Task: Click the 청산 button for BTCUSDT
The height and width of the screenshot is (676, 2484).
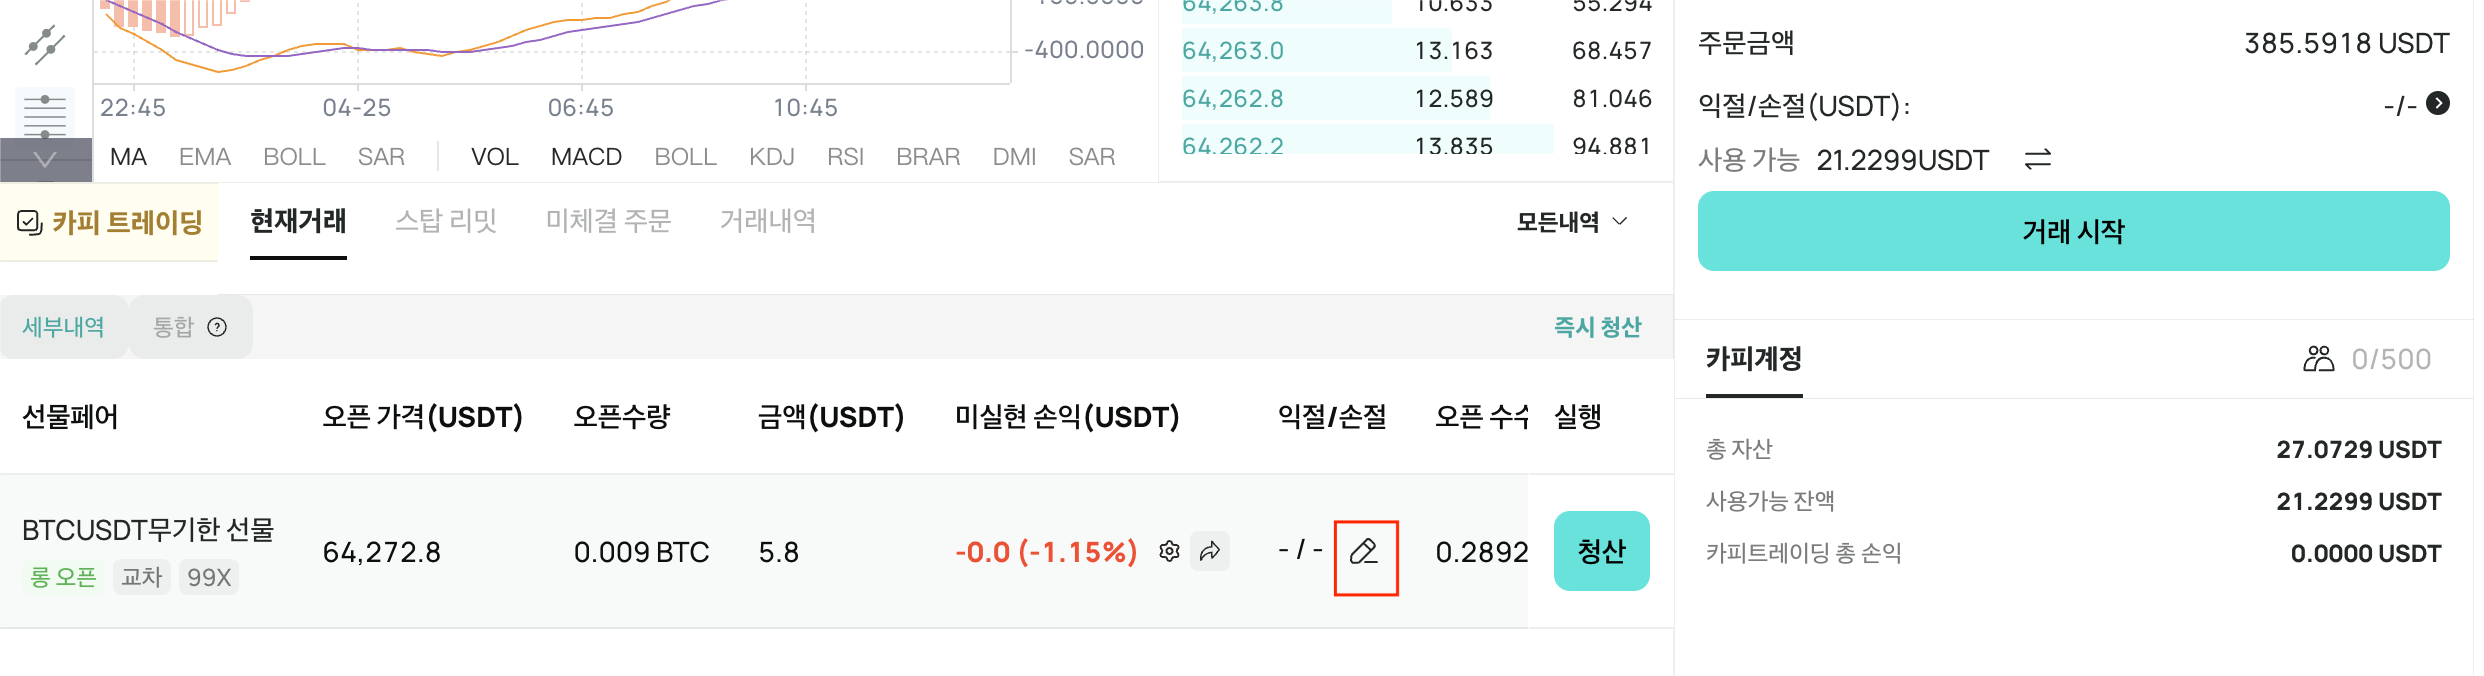Action: pos(1601,551)
